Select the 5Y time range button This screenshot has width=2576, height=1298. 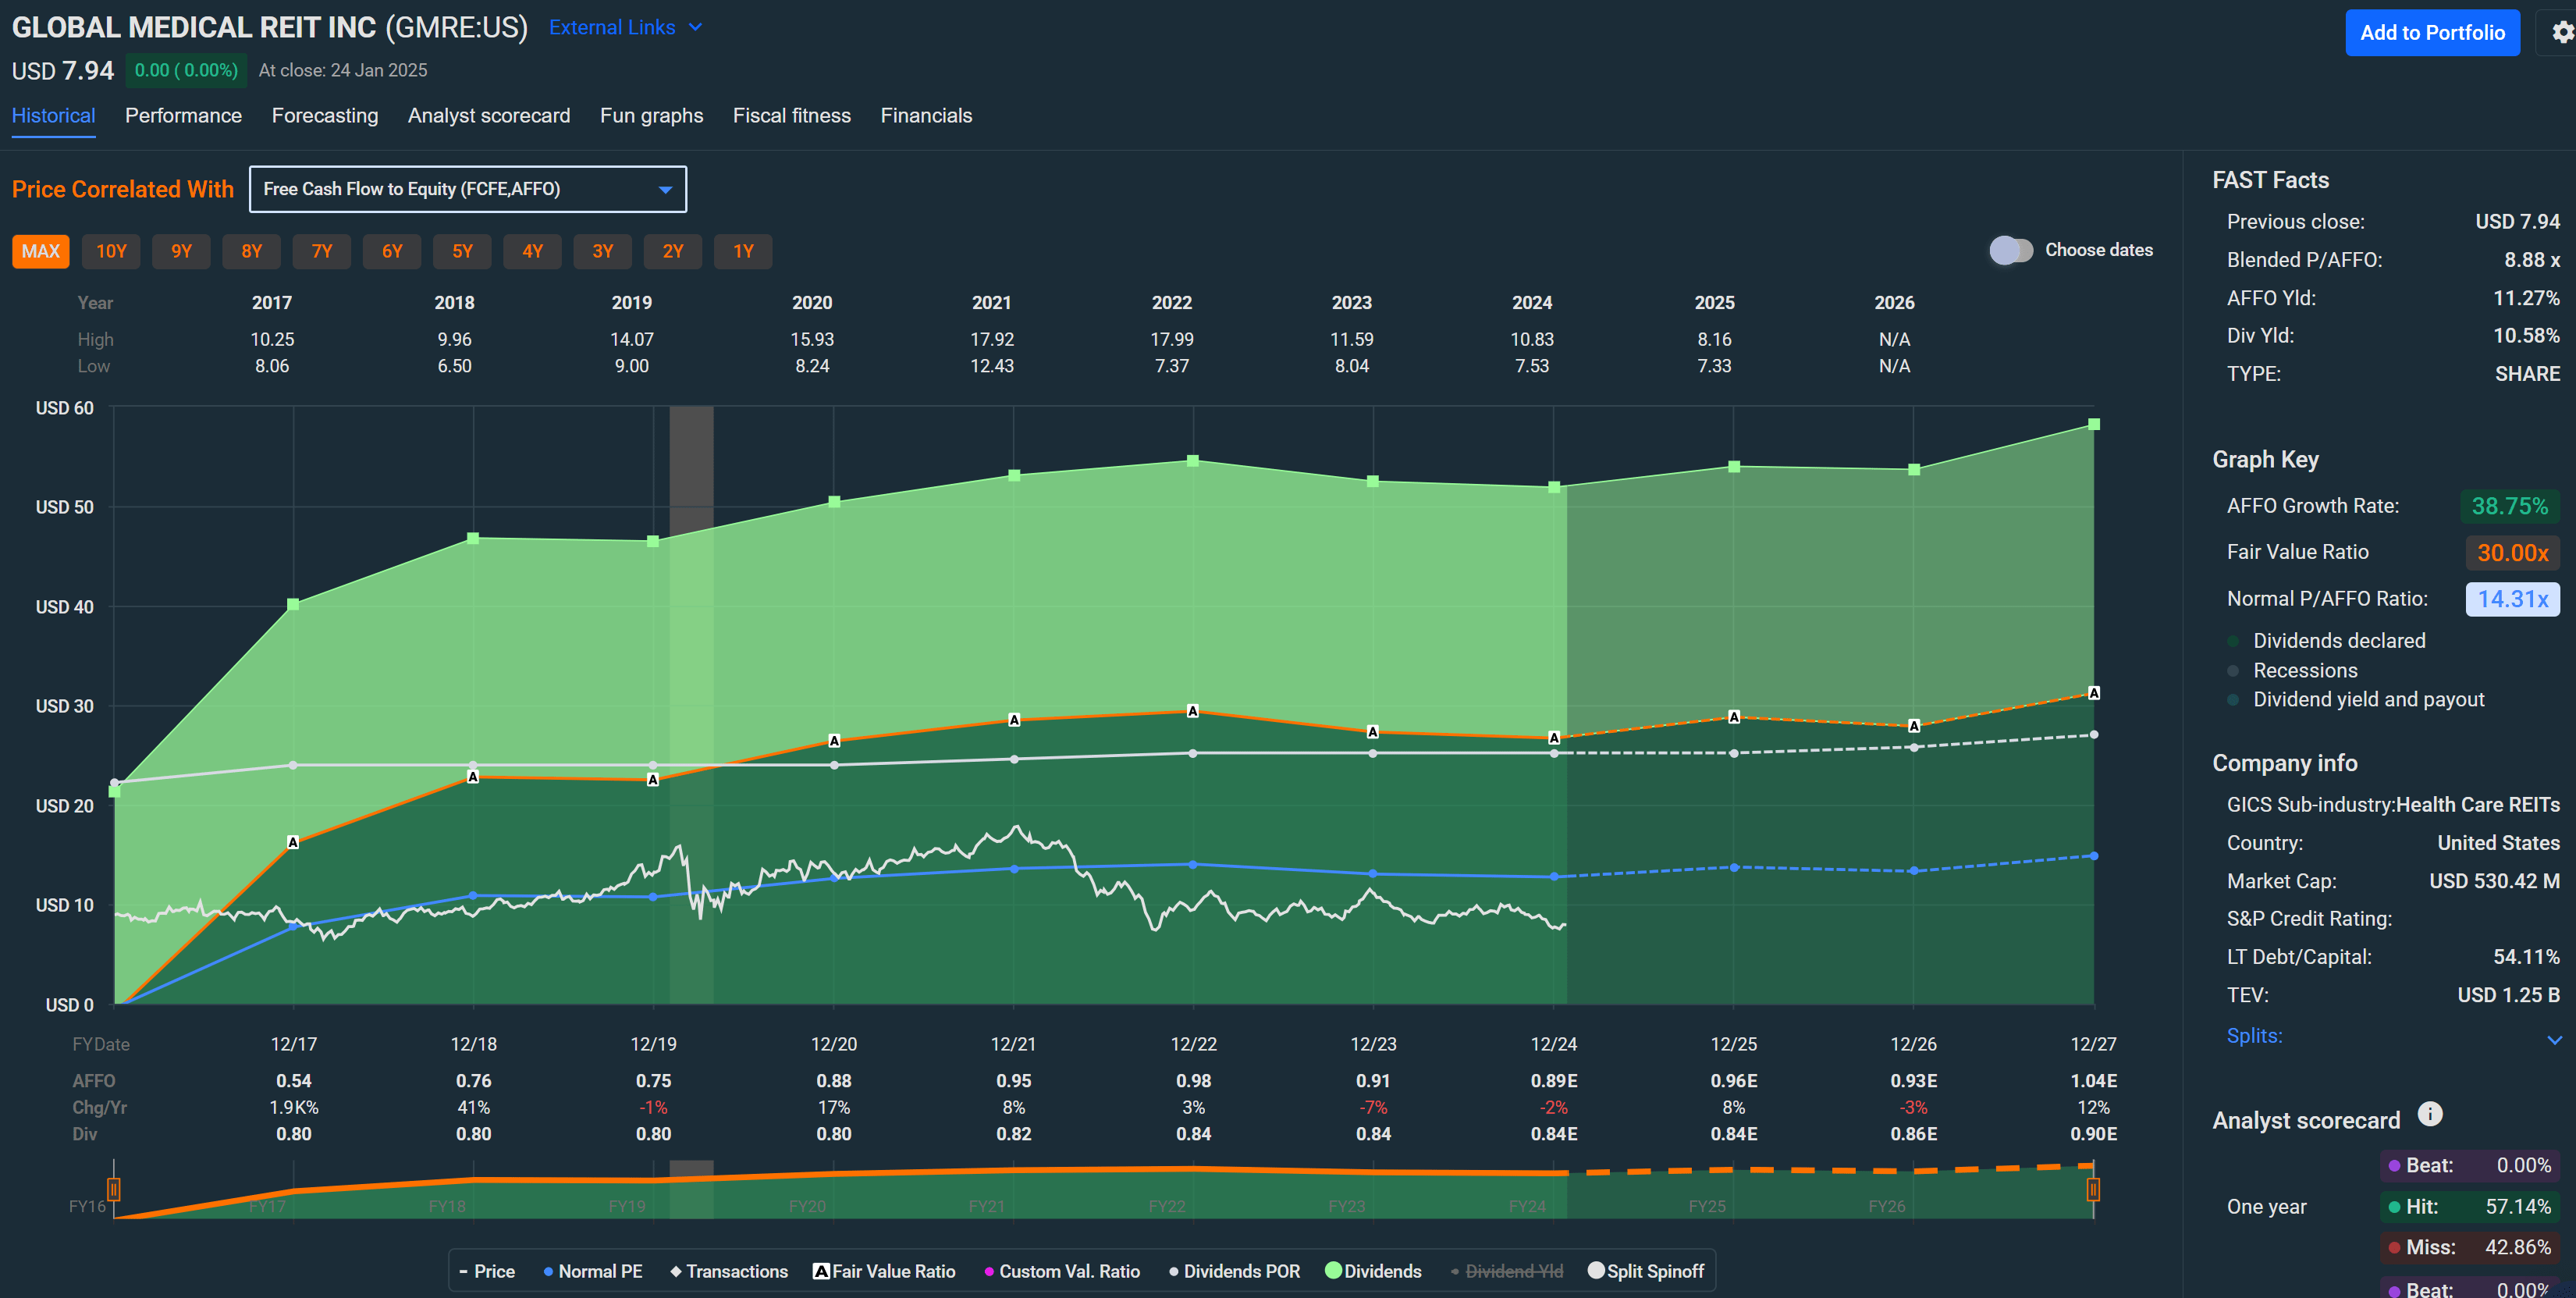(x=462, y=251)
